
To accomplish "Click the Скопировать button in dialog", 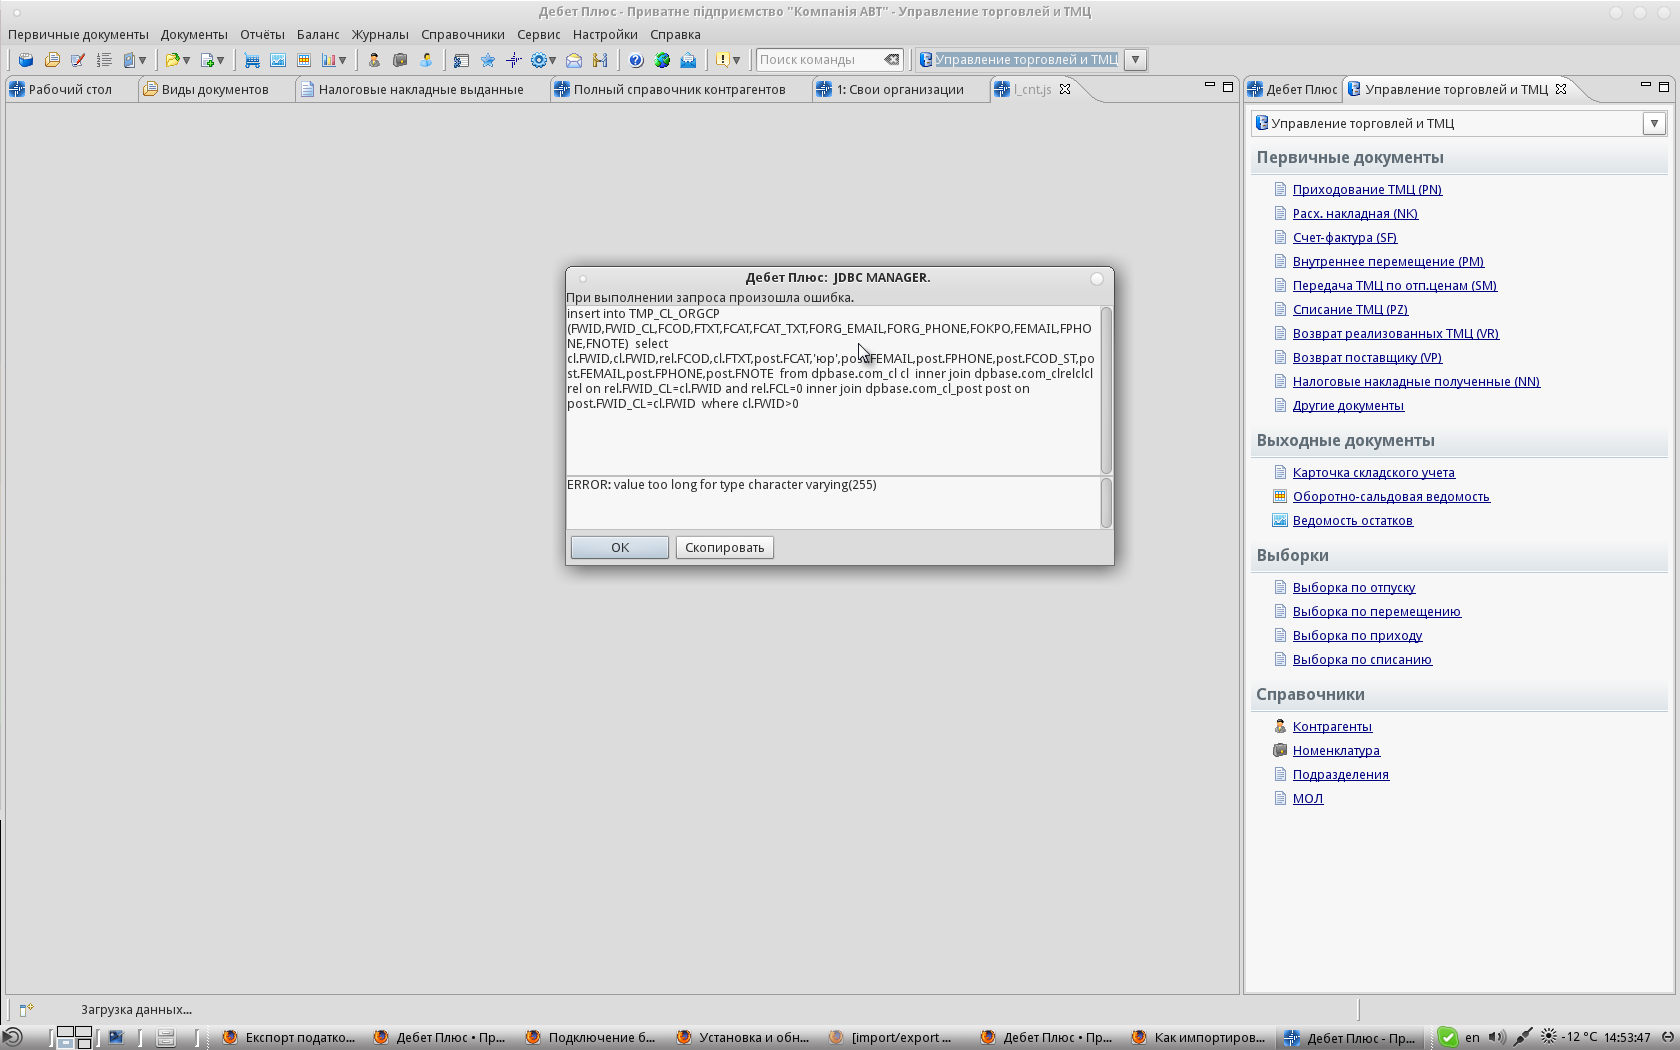I will click(725, 547).
